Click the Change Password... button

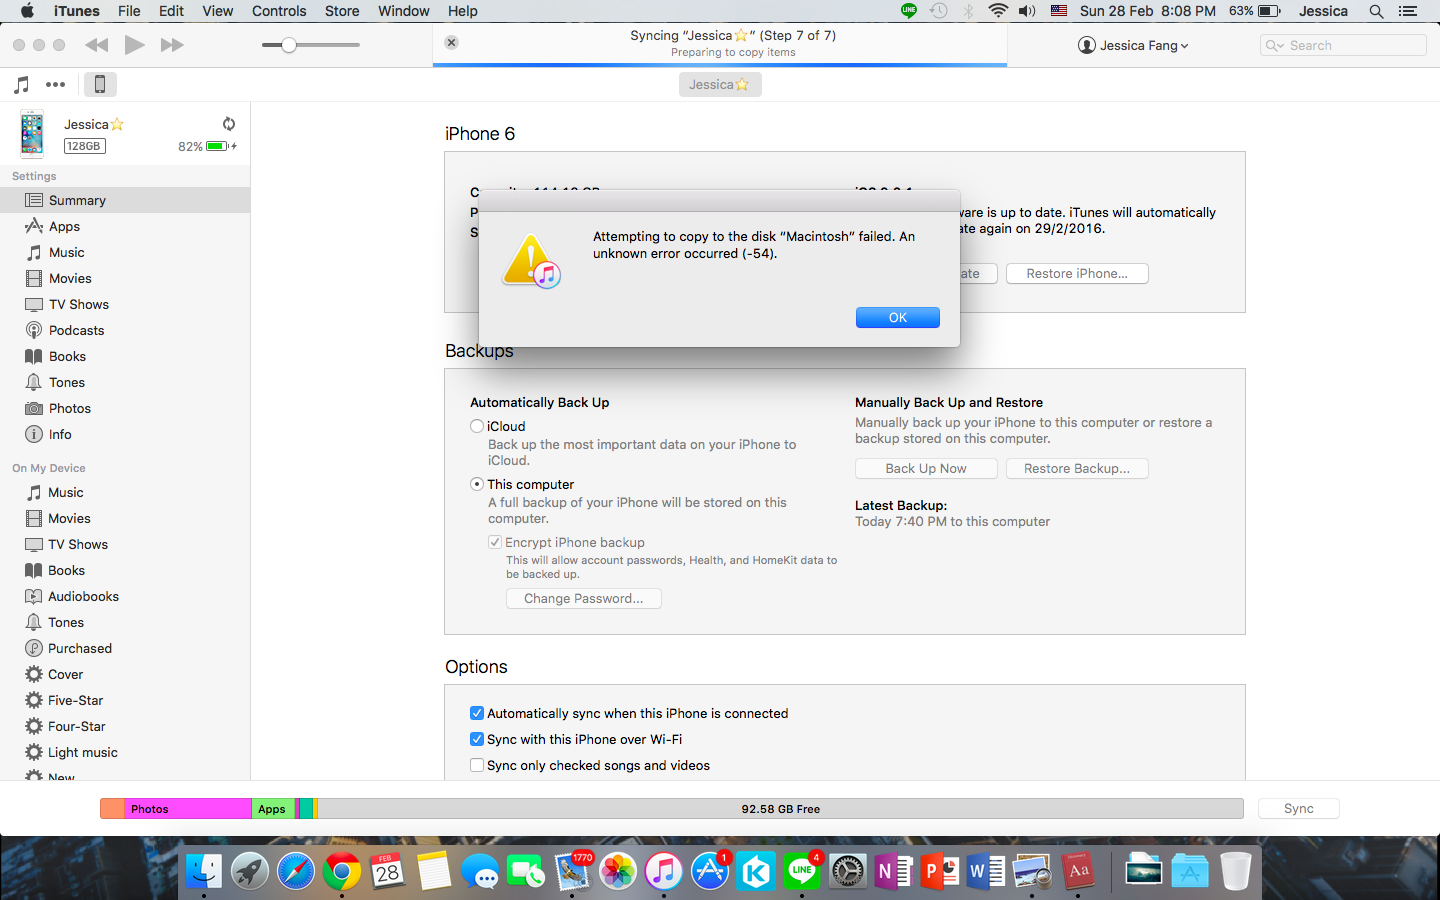pos(584,598)
